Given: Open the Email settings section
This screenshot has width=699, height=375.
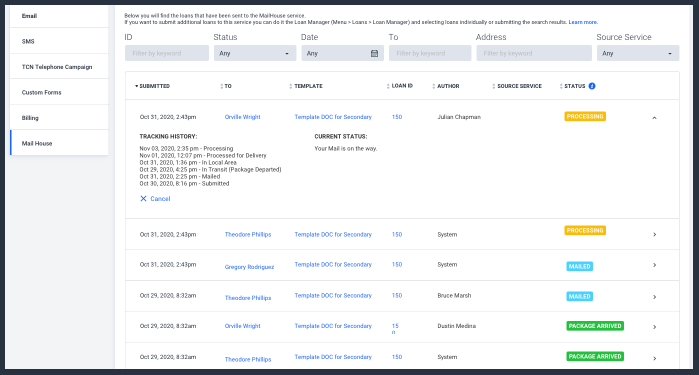Looking at the screenshot, I should point(59,16).
